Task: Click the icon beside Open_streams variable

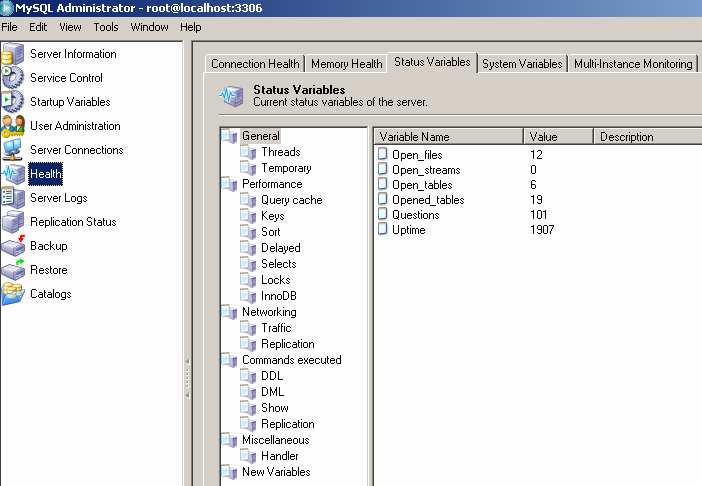Action: [x=382, y=169]
